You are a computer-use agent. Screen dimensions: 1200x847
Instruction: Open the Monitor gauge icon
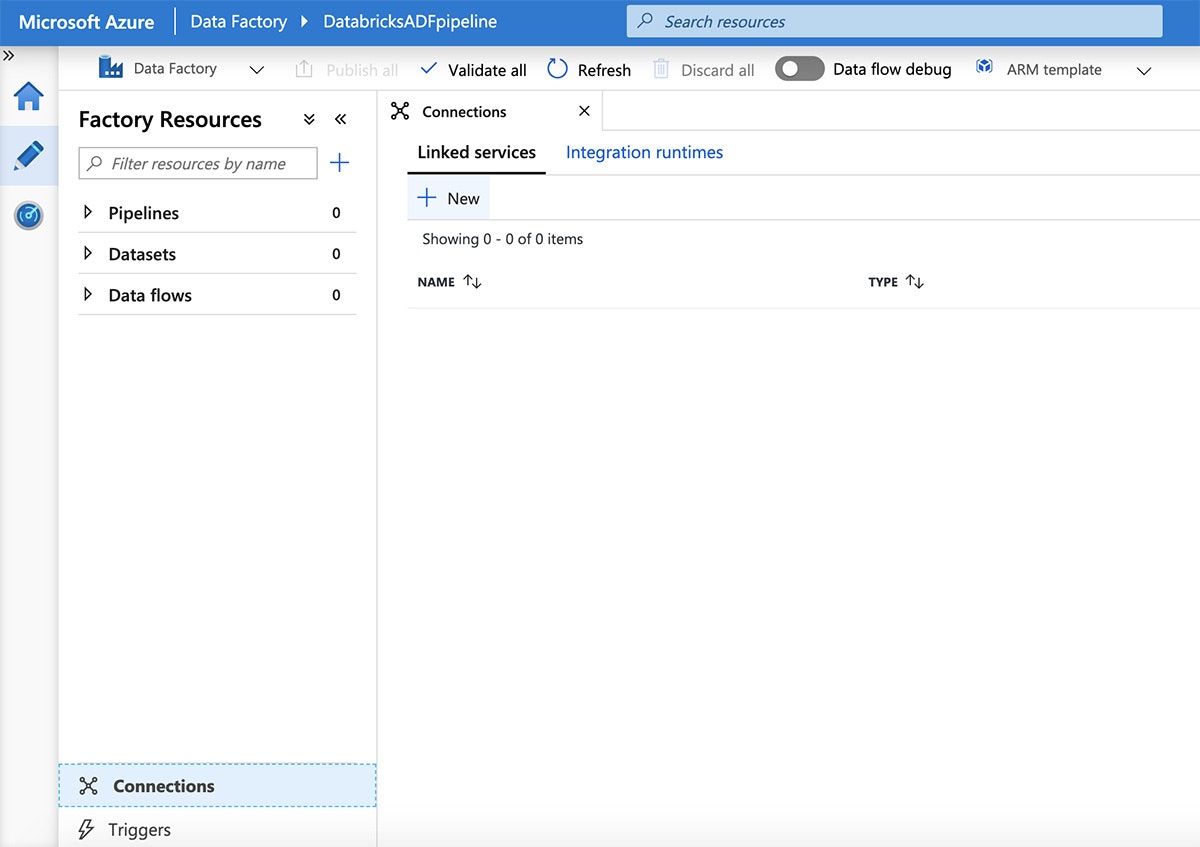pos(28,215)
